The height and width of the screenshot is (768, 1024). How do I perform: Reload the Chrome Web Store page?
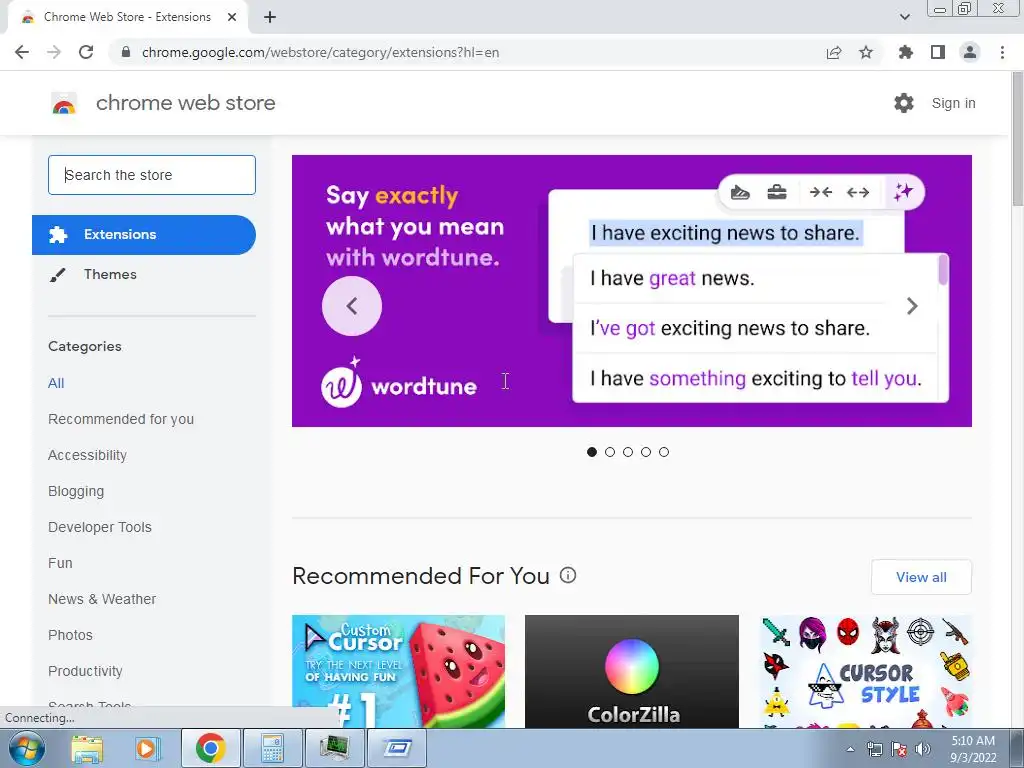(86, 52)
